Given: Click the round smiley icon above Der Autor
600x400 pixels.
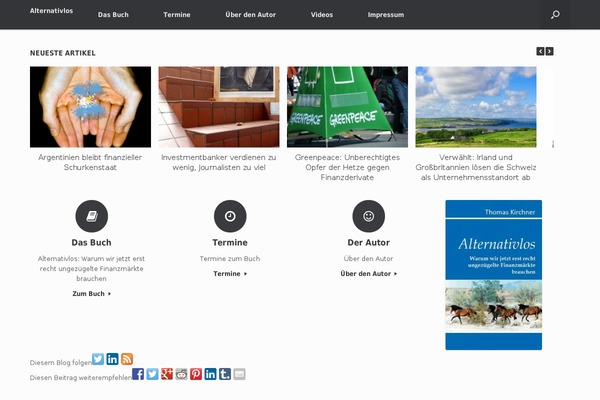Looking at the screenshot, I should click(x=369, y=216).
